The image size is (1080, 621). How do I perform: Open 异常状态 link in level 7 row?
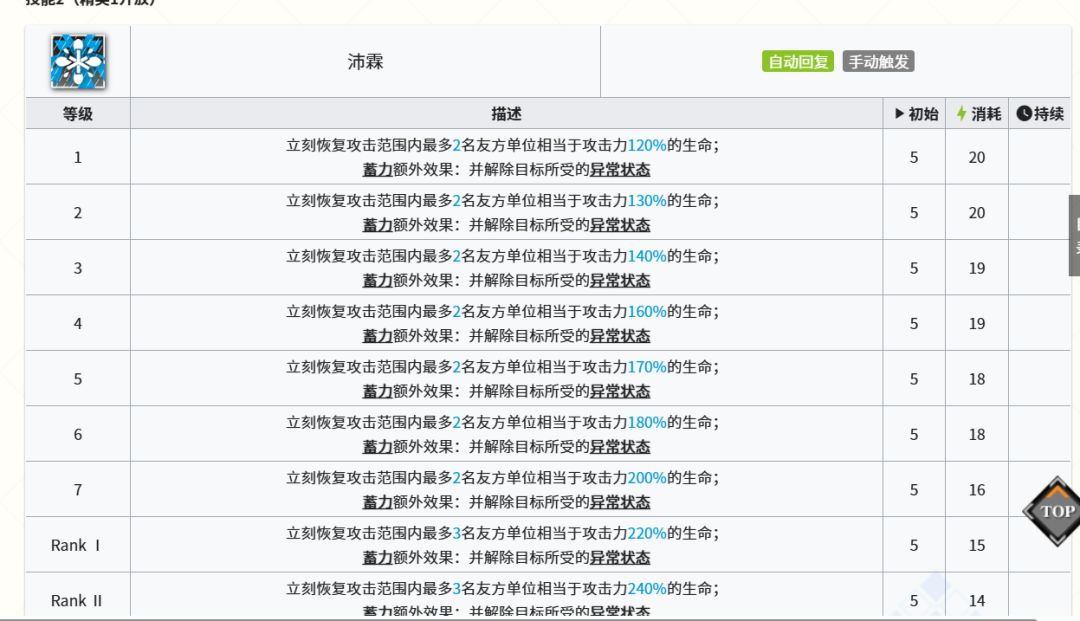[x=620, y=502]
